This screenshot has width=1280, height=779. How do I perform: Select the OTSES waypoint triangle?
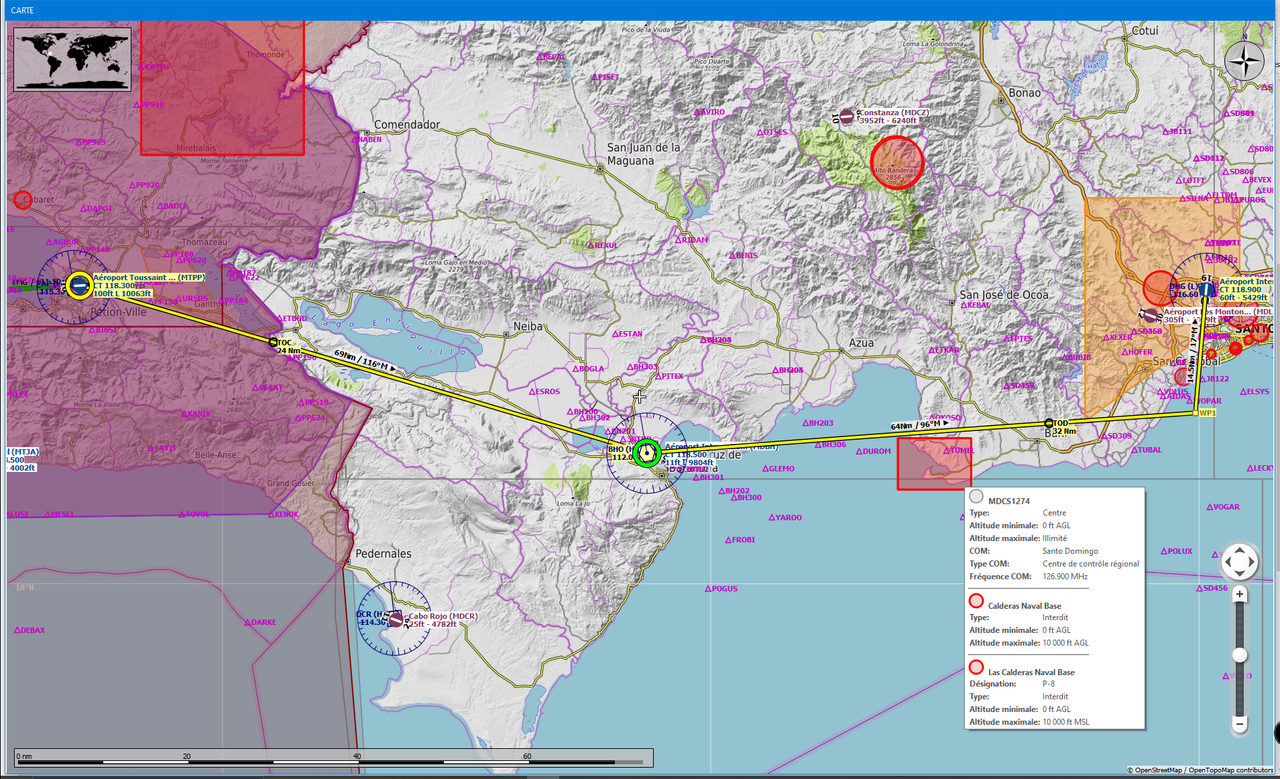pos(760,132)
